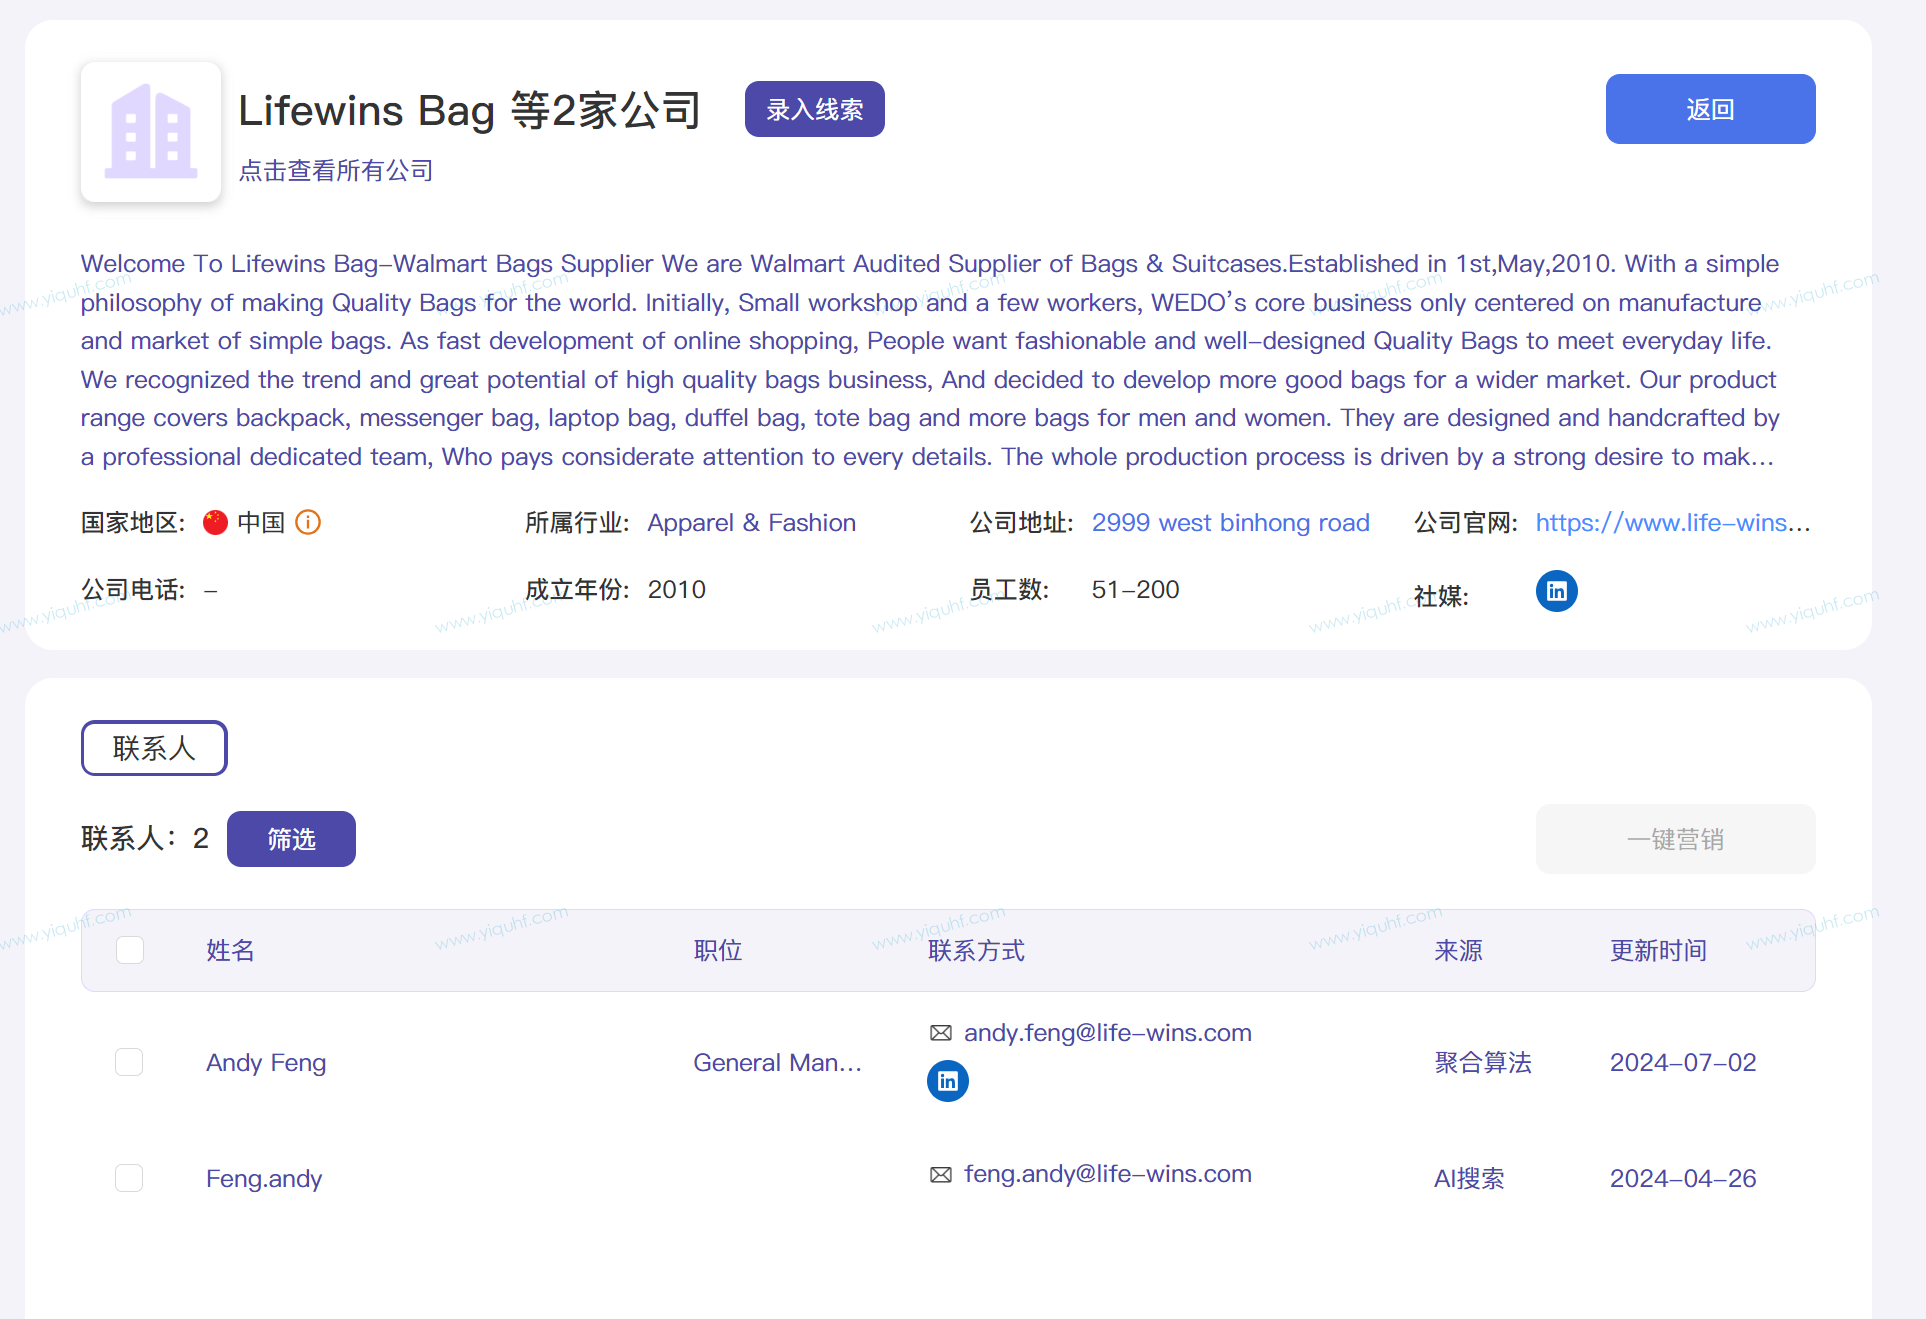1926x1319 pixels.
Task: Click the General Man... position text
Action: tap(777, 1063)
